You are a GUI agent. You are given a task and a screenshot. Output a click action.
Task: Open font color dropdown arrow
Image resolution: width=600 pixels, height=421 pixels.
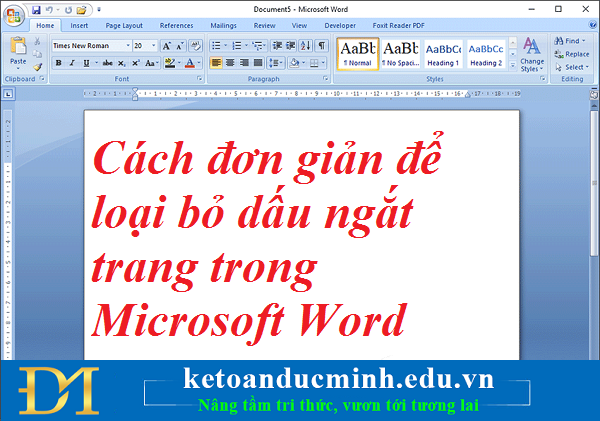pos(199,63)
